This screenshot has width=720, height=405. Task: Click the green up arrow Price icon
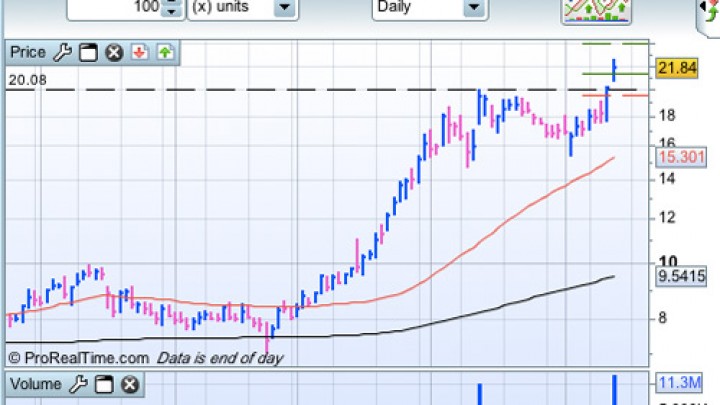click(x=165, y=52)
